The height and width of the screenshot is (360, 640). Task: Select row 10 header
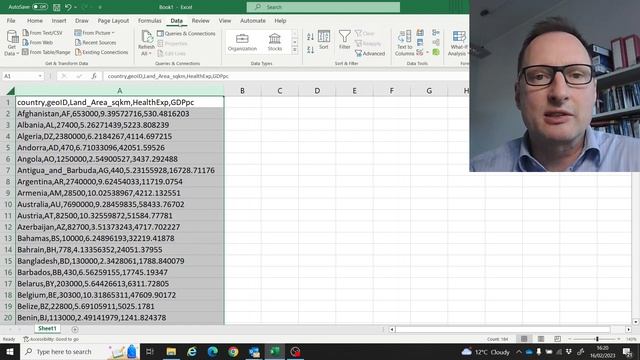point(8,204)
